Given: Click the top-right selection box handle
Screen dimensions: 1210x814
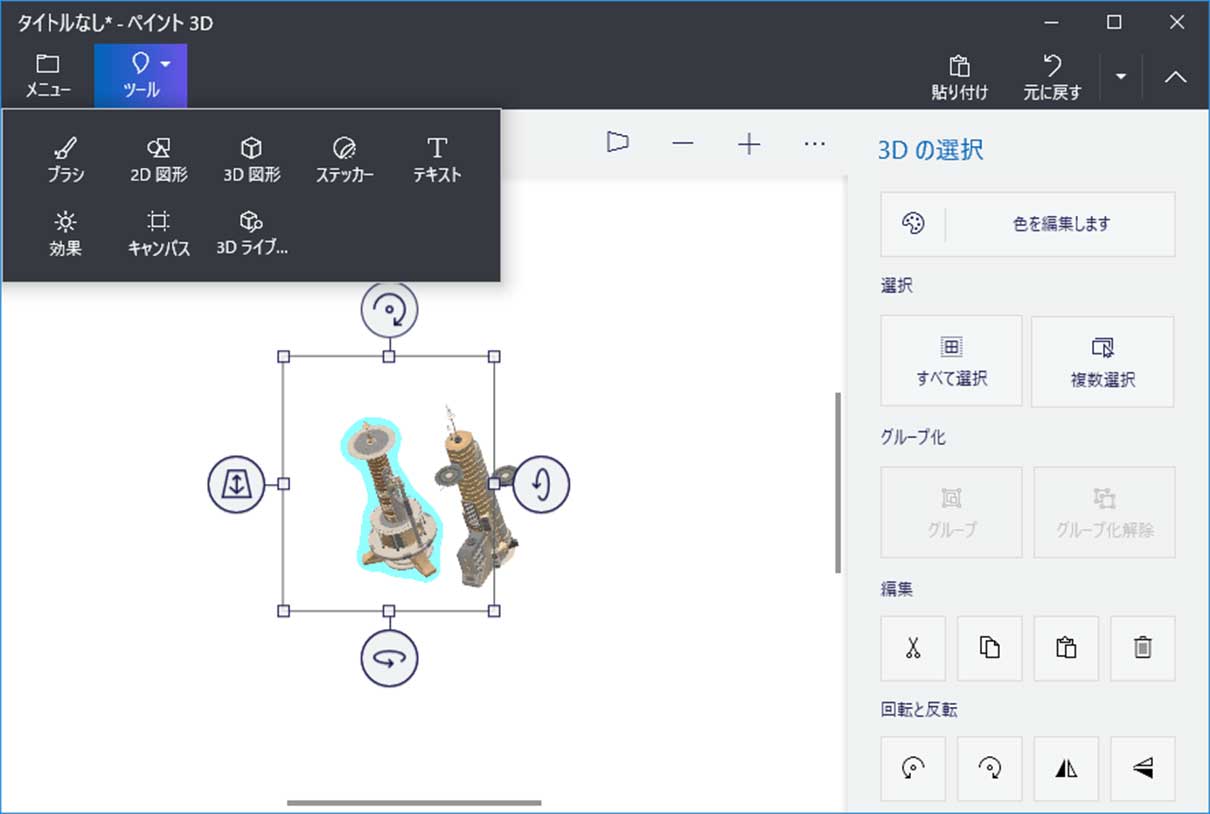Looking at the screenshot, I should 494,356.
